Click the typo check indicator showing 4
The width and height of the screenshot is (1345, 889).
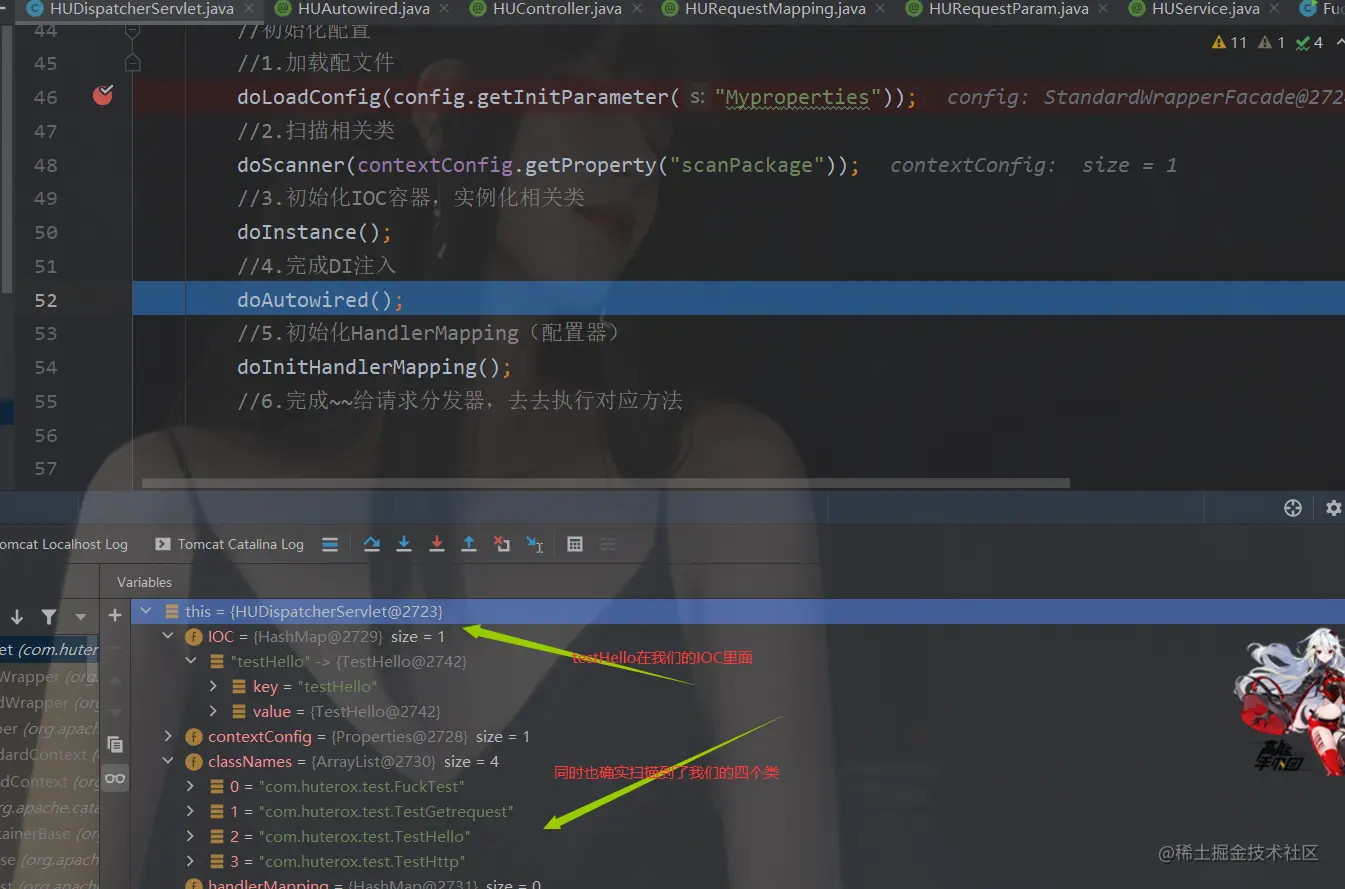click(1310, 42)
